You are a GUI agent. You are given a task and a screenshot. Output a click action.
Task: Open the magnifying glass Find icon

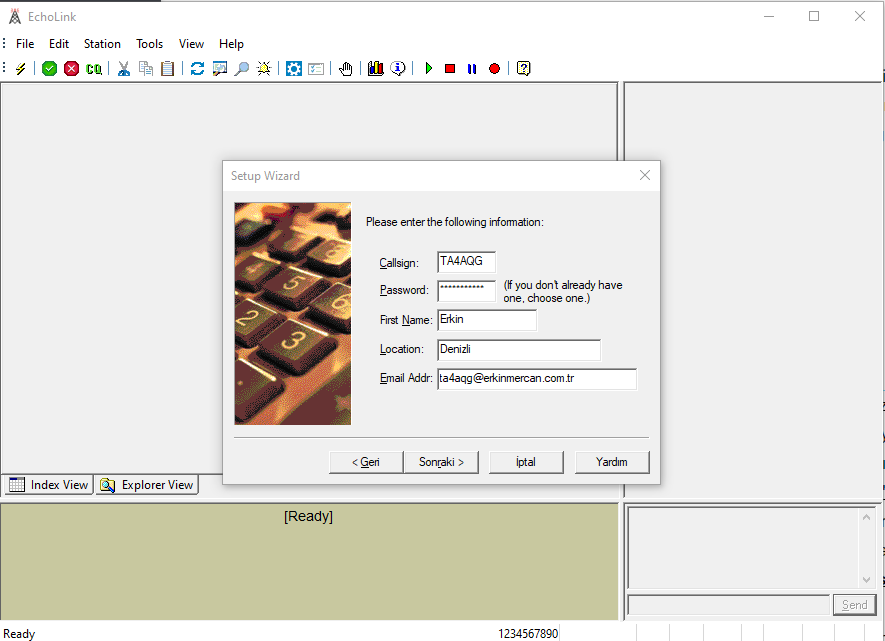tap(241, 69)
